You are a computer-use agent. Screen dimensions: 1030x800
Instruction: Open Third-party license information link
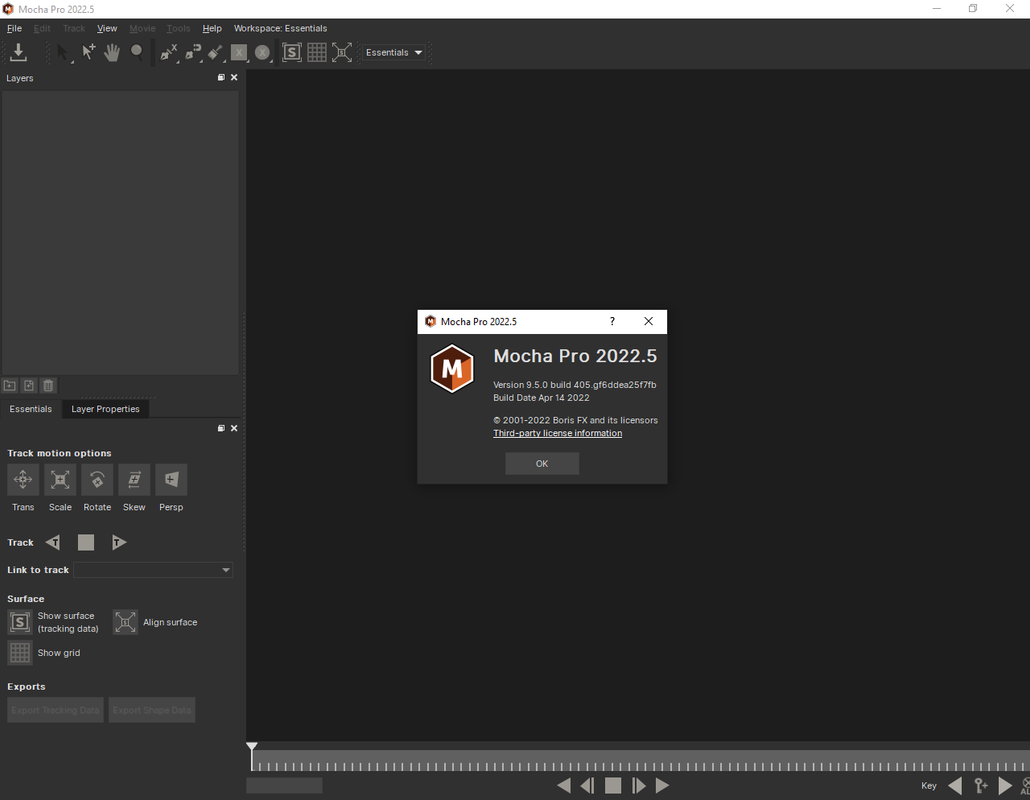pyautogui.click(x=558, y=433)
